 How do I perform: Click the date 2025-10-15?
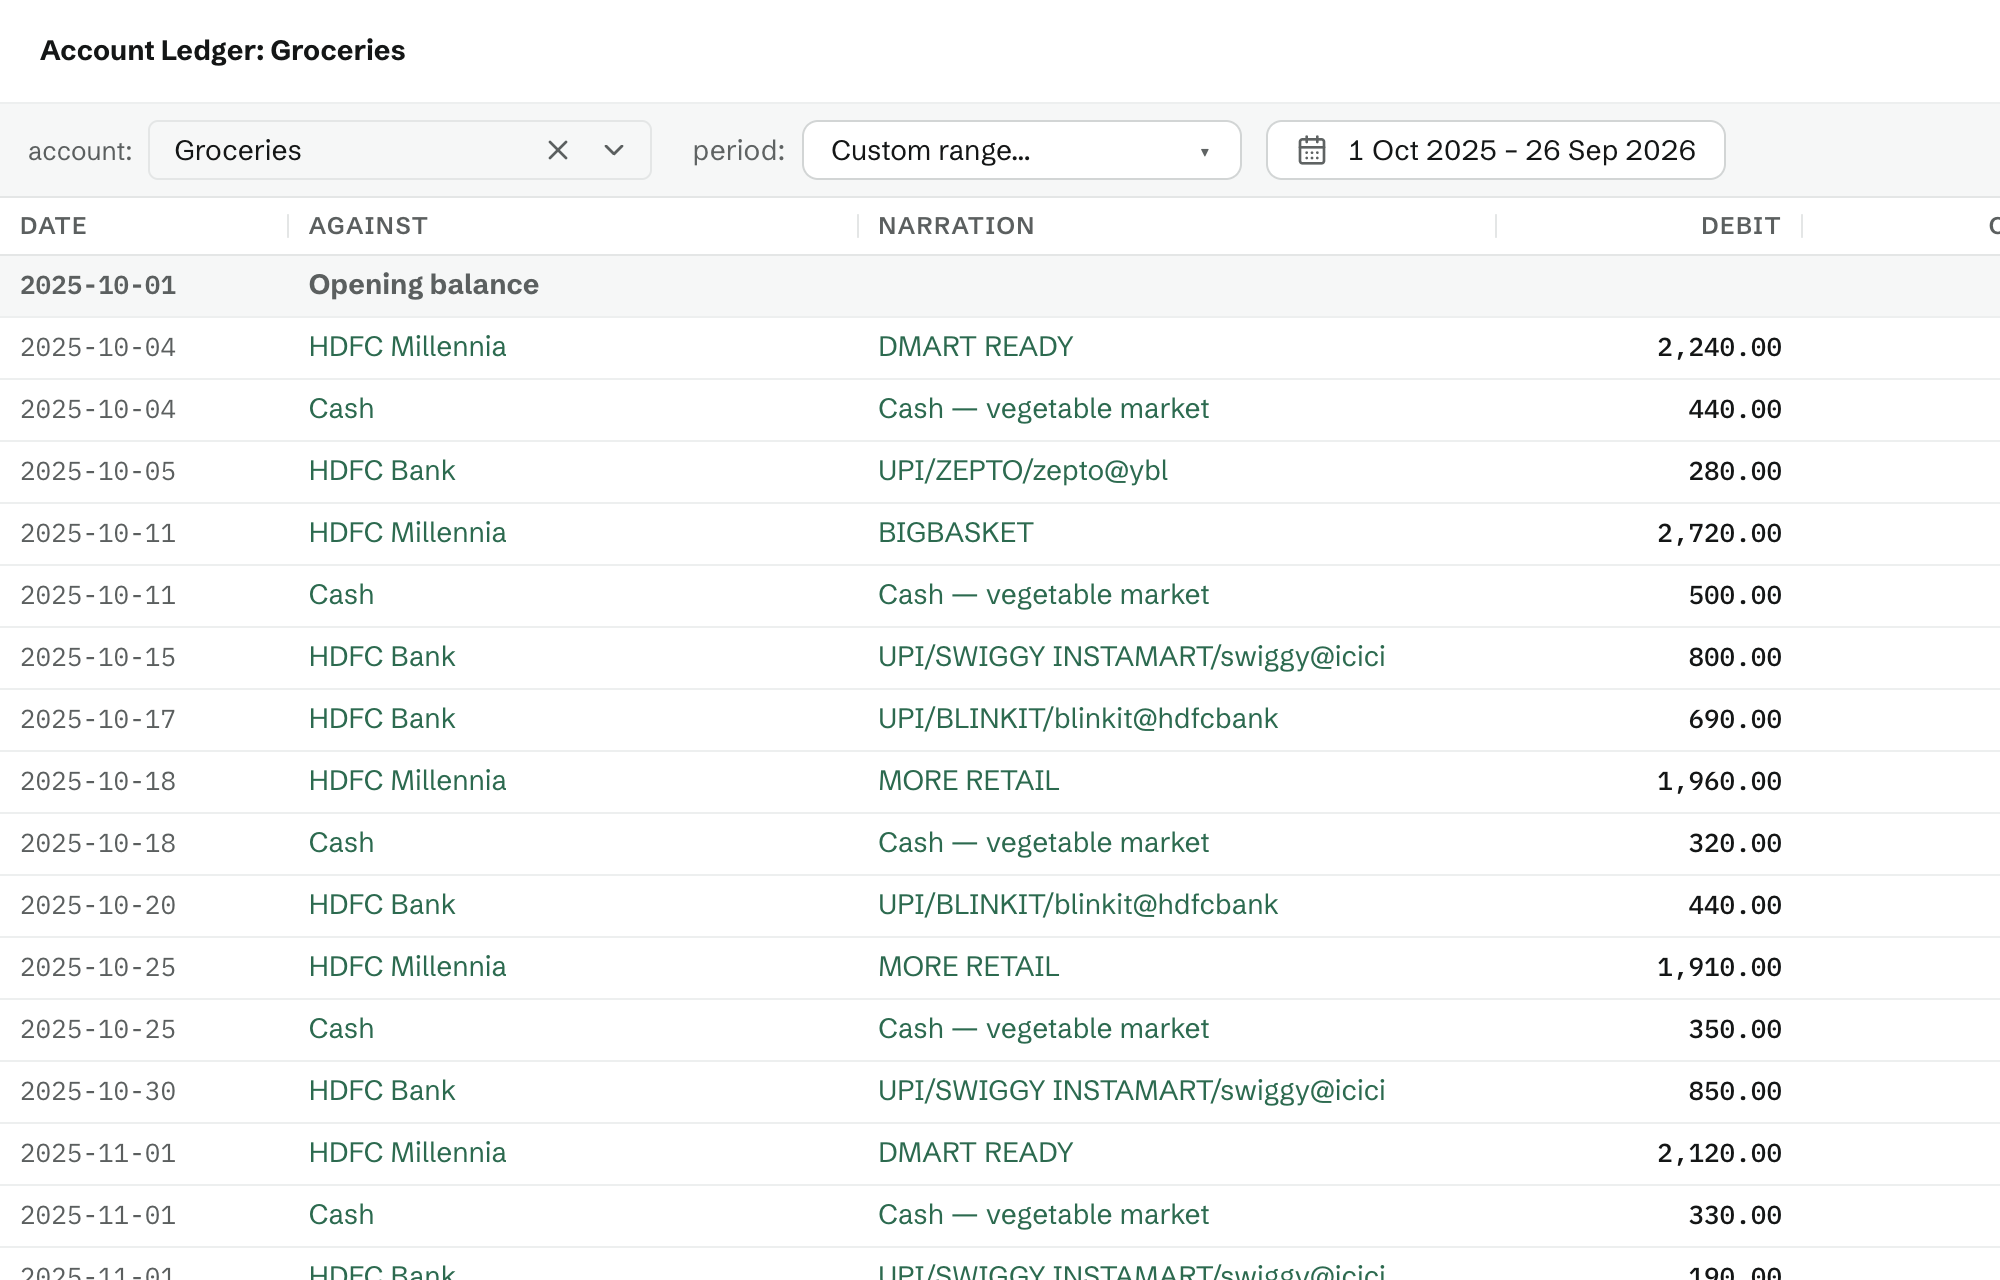click(98, 658)
